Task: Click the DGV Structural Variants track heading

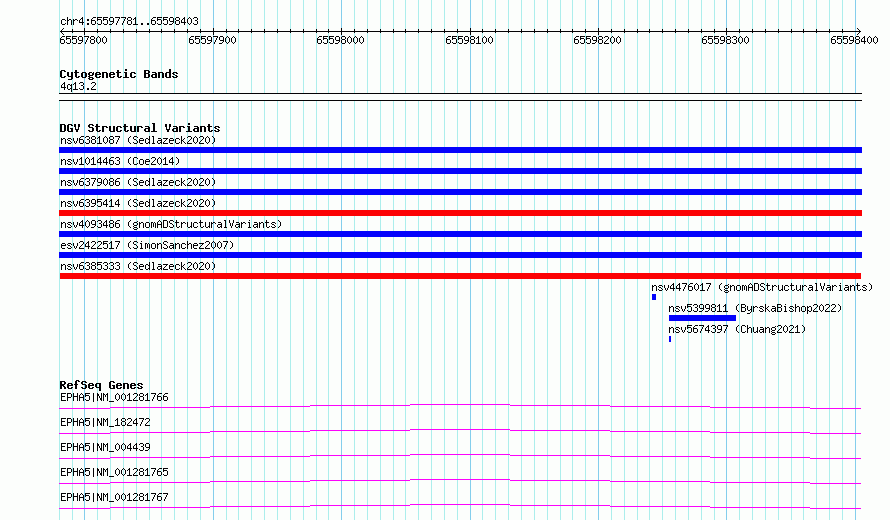Action: tap(140, 128)
